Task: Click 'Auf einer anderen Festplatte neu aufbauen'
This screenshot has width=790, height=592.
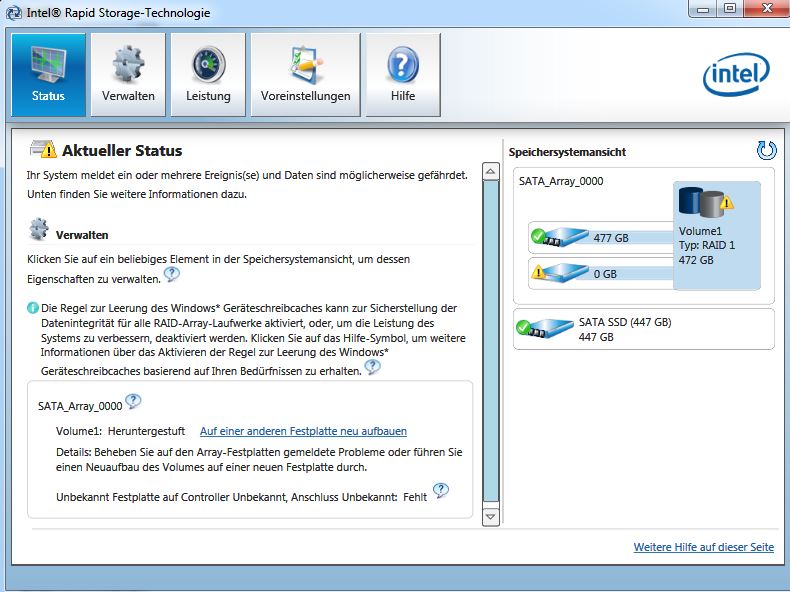Action: 303,431
